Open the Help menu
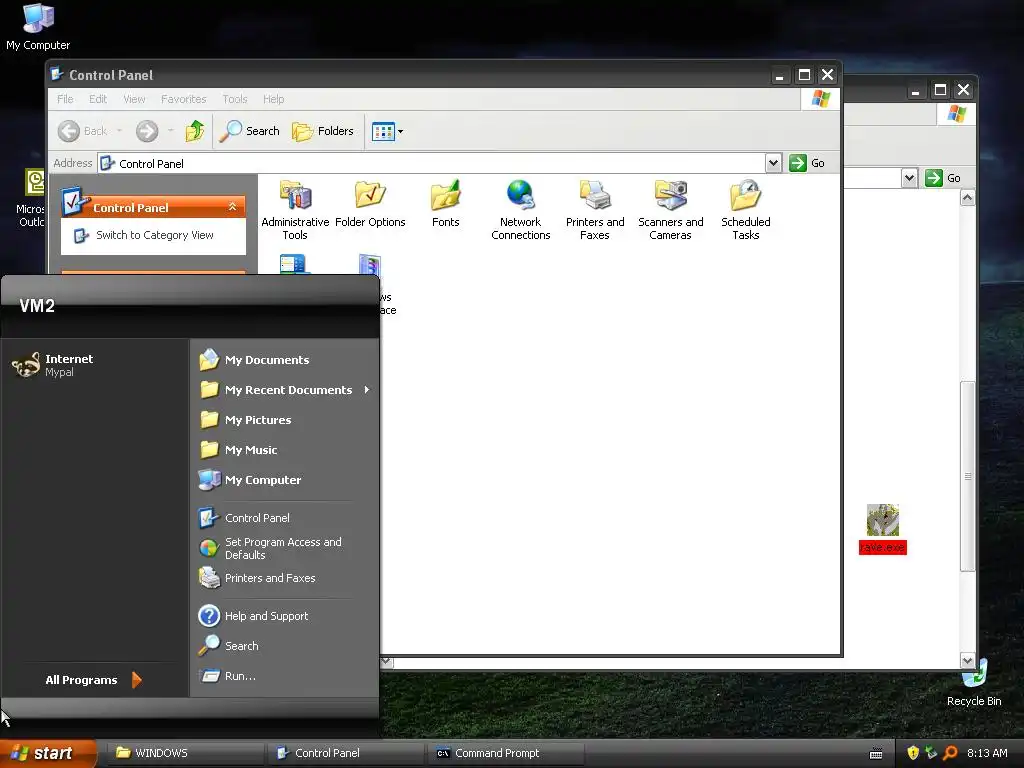 pos(274,99)
